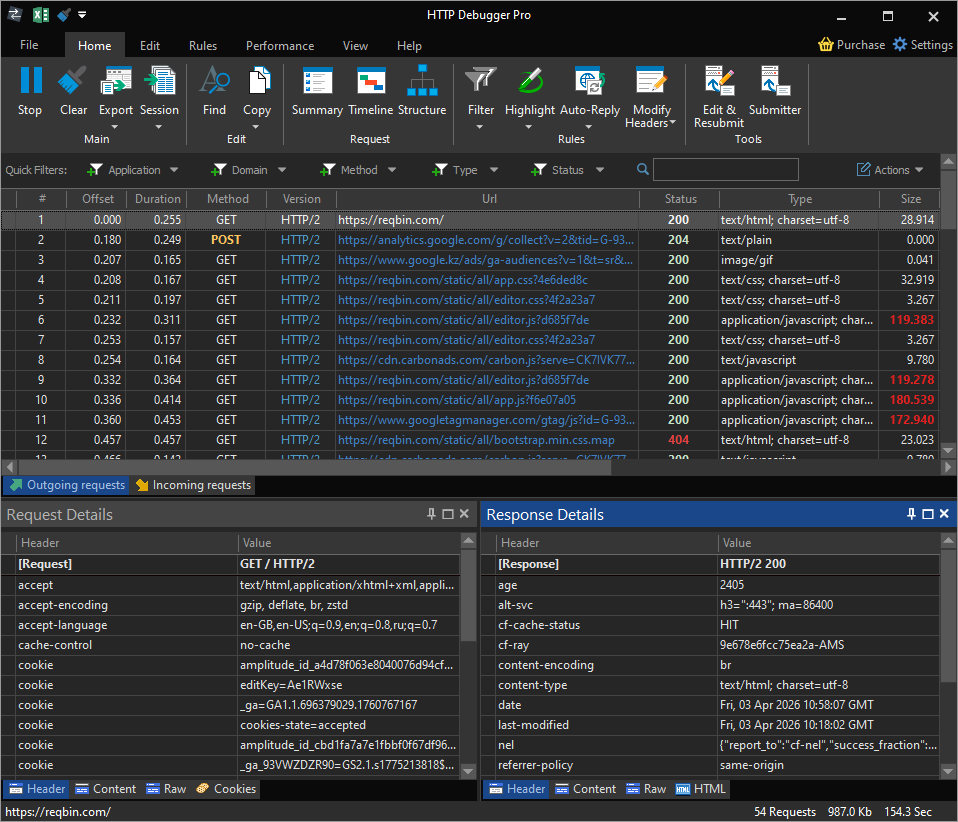Open the Rules menu
Screen dimensions: 958x822
(x=202, y=45)
